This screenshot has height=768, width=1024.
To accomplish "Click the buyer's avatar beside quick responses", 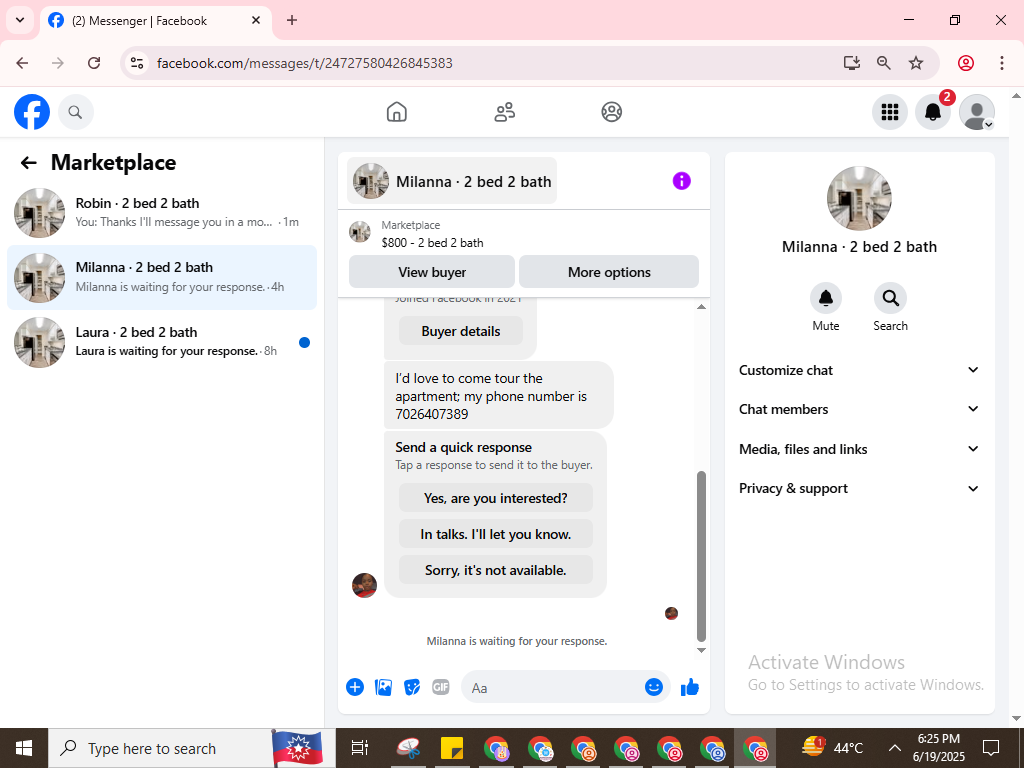I will [364, 585].
